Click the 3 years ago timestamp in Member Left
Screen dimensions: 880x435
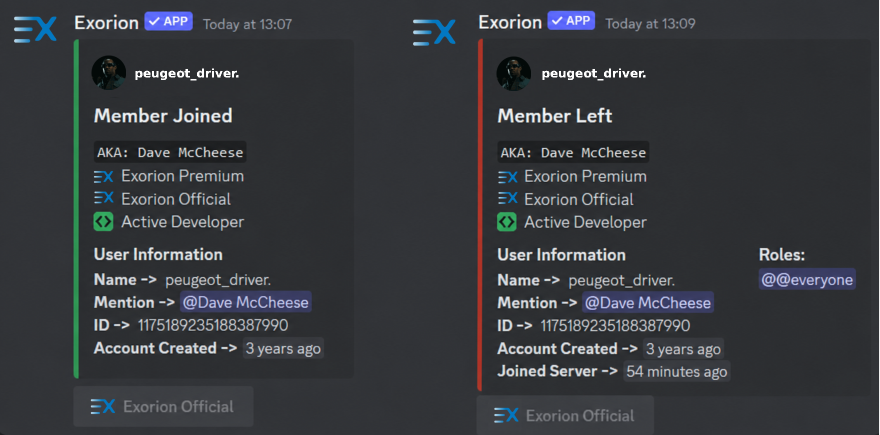[x=683, y=349]
